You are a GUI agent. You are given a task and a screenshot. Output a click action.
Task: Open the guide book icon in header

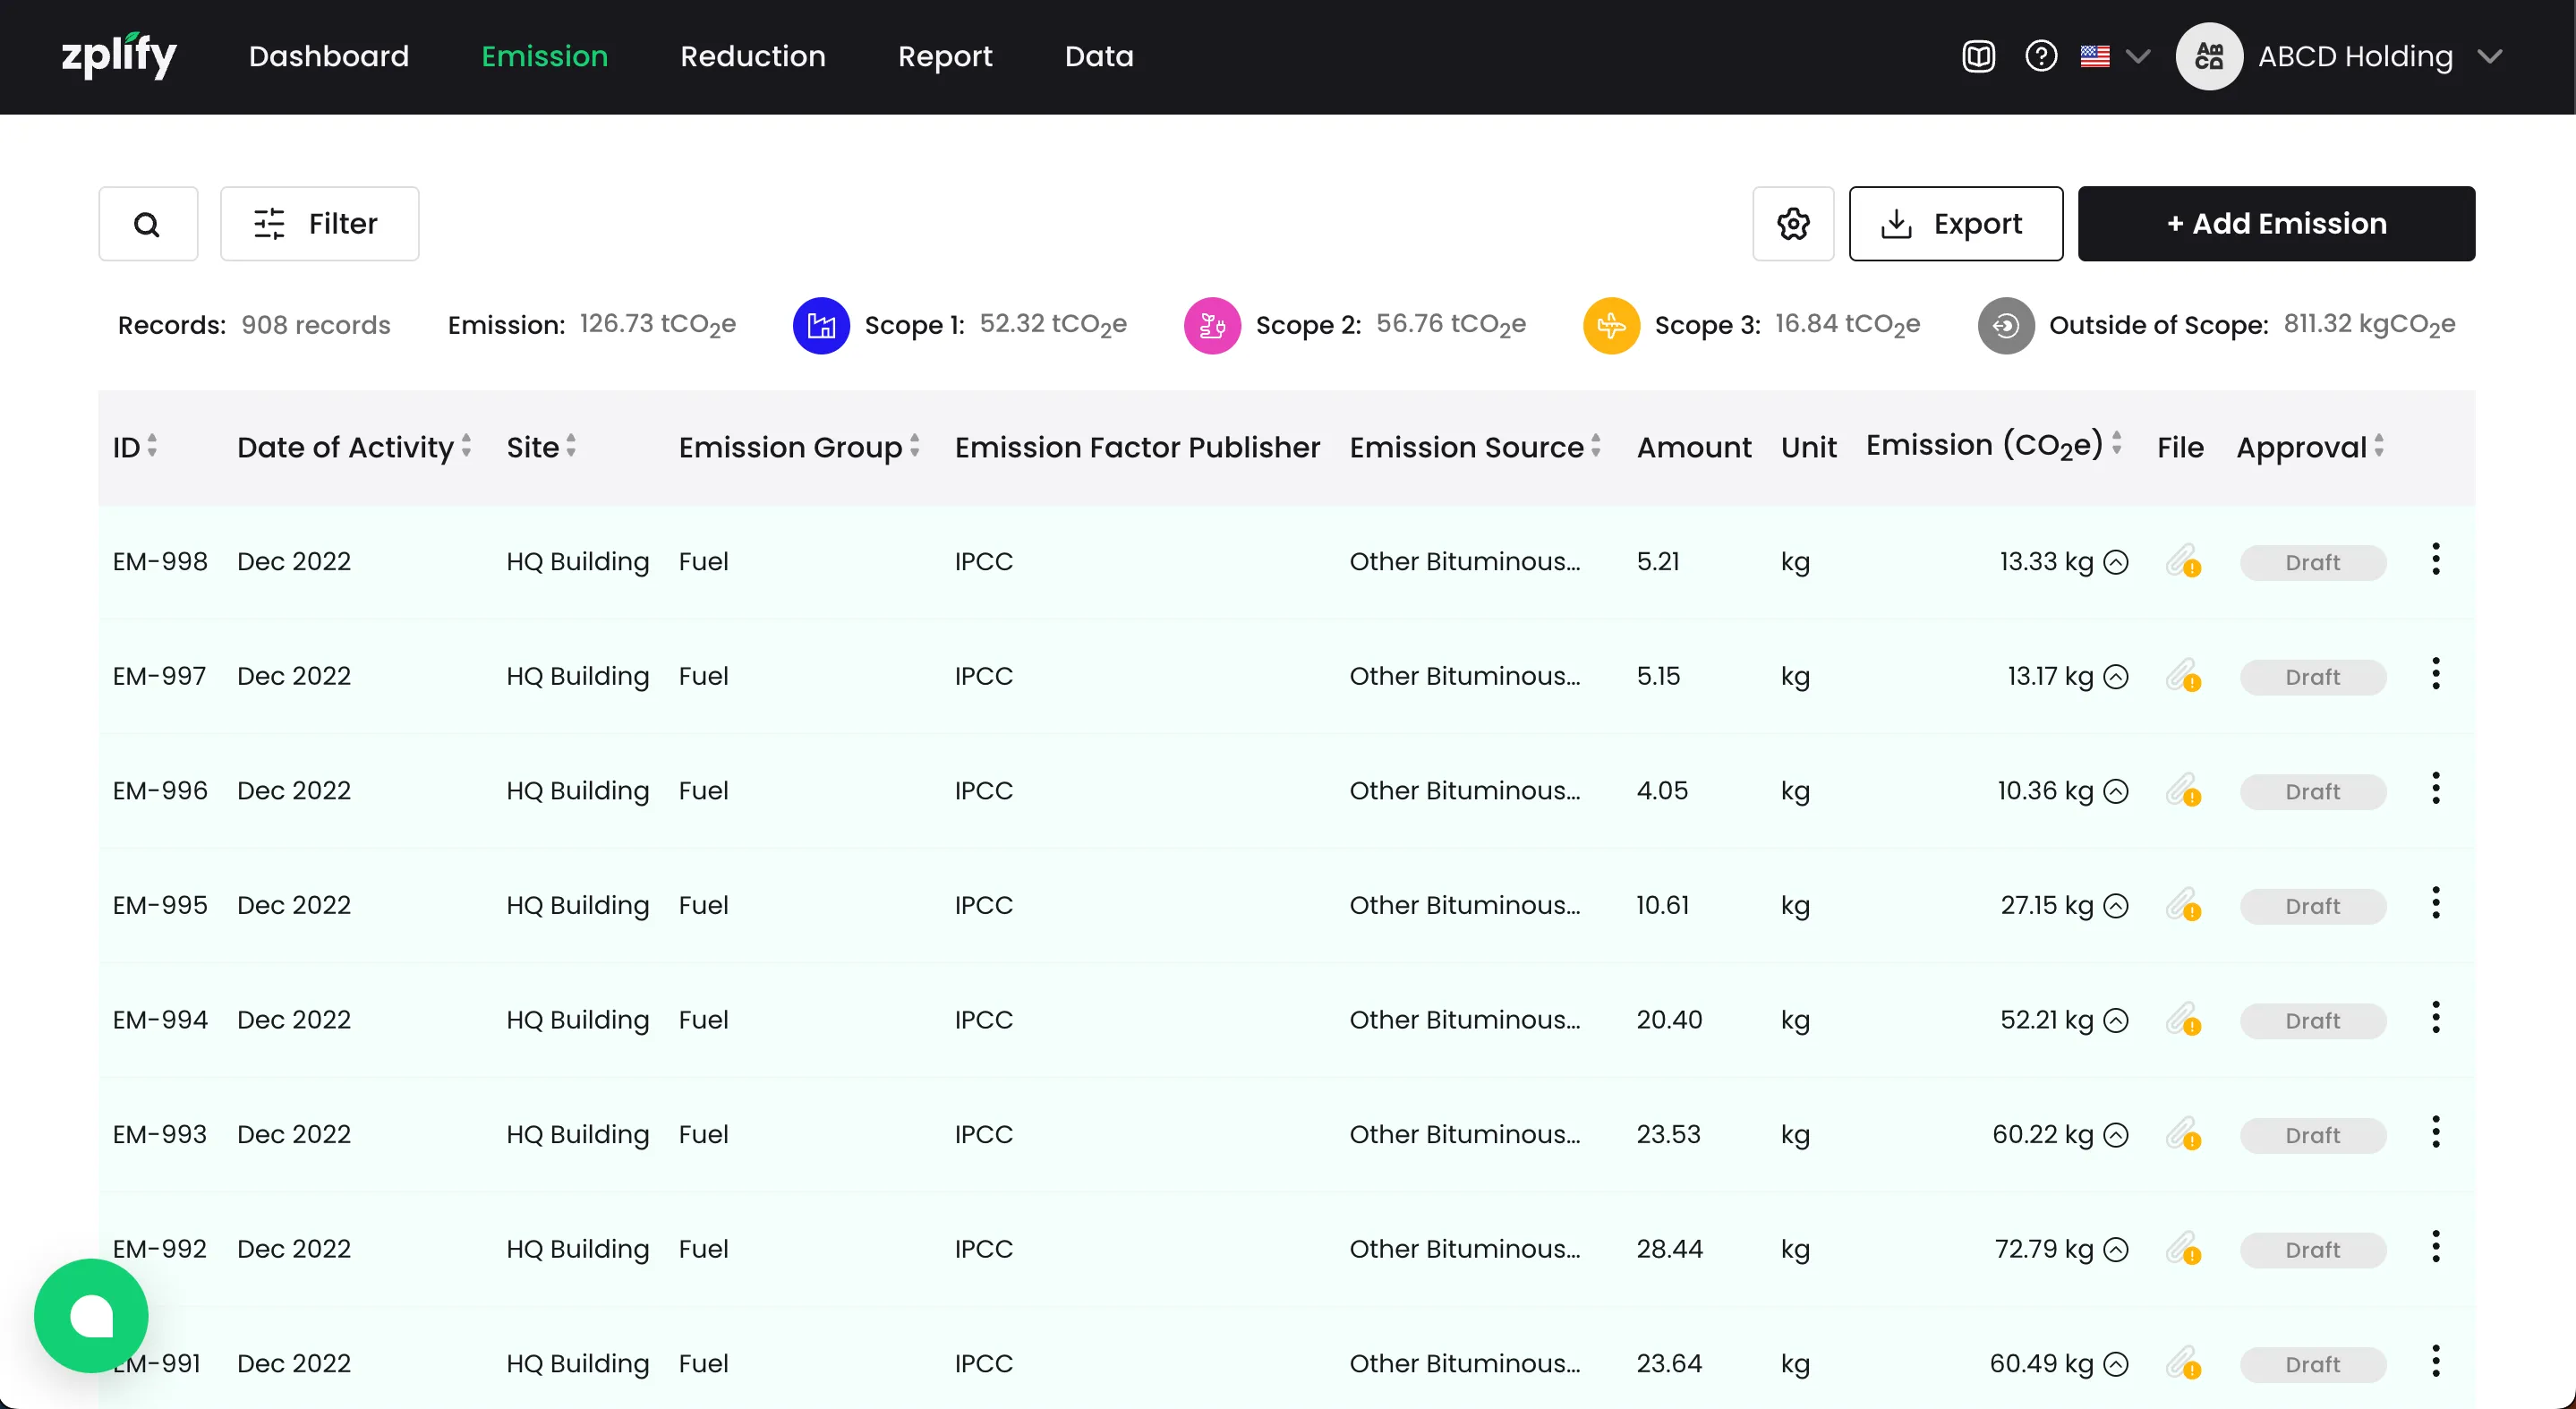pyautogui.click(x=1978, y=56)
